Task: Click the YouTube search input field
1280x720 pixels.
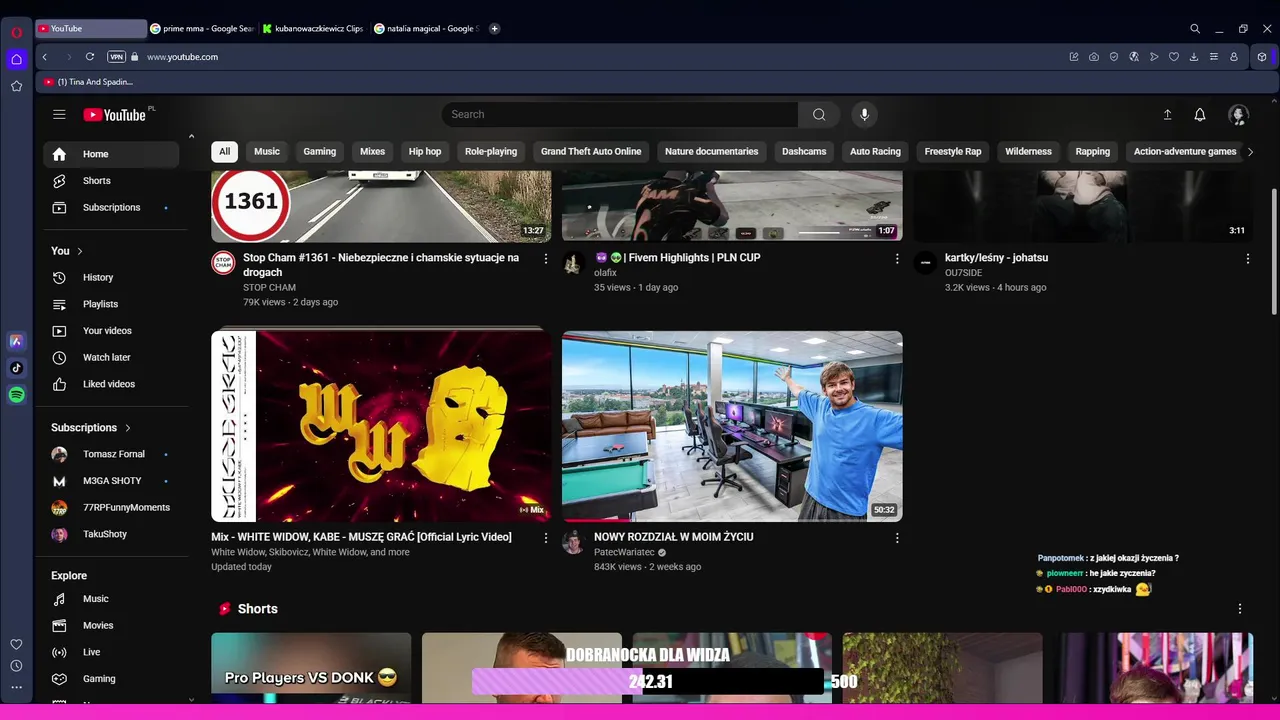Action: coord(620,115)
